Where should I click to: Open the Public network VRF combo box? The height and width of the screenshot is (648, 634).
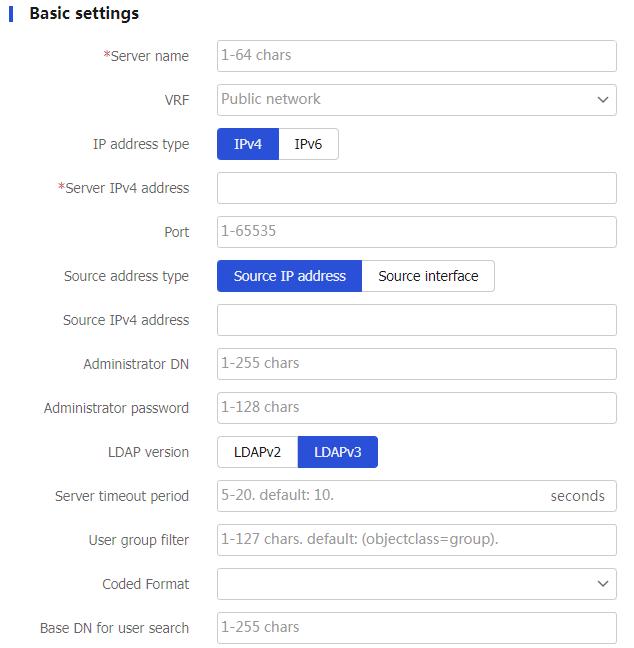(x=417, y=100)
